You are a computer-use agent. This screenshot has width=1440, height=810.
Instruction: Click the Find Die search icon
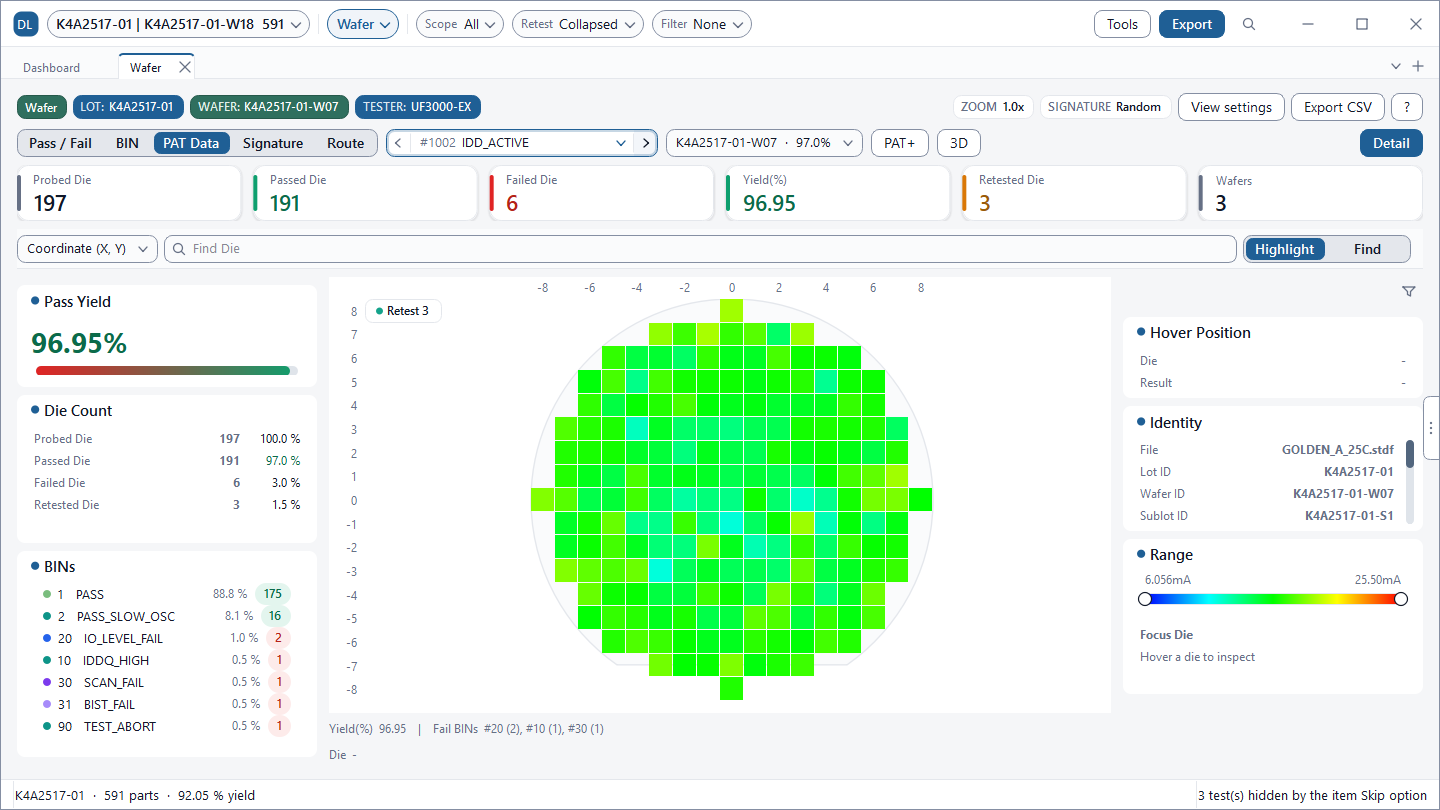[x=178, y=249]
